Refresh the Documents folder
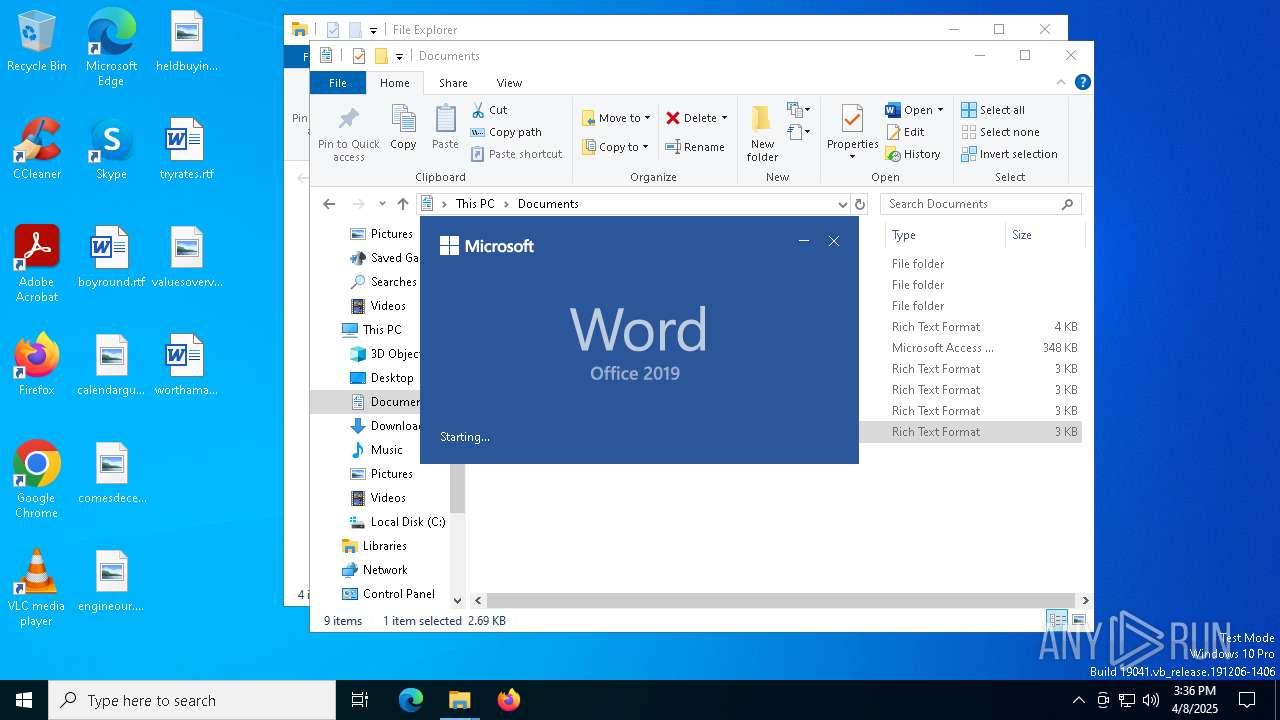The height and width of the screenshot is (720, 1280). (859, 204)
